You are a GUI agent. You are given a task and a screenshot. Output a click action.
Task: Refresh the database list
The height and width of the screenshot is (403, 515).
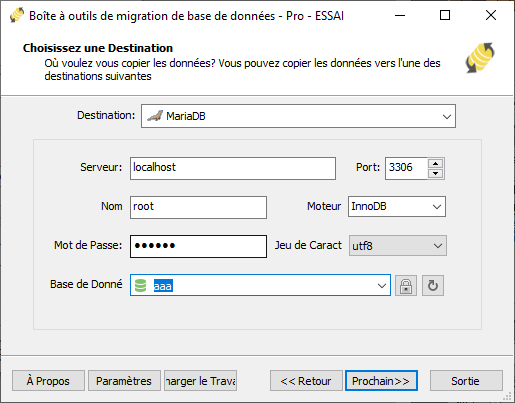(x=433, y=286)
